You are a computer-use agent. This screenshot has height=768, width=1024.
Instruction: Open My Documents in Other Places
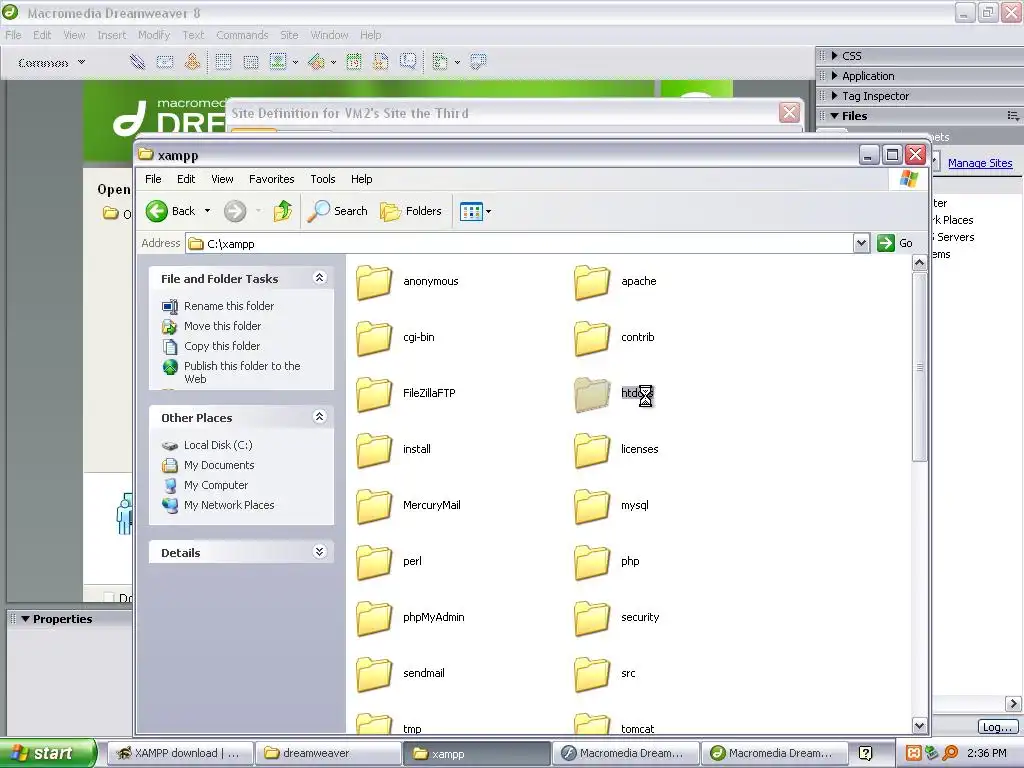(219, 465)
